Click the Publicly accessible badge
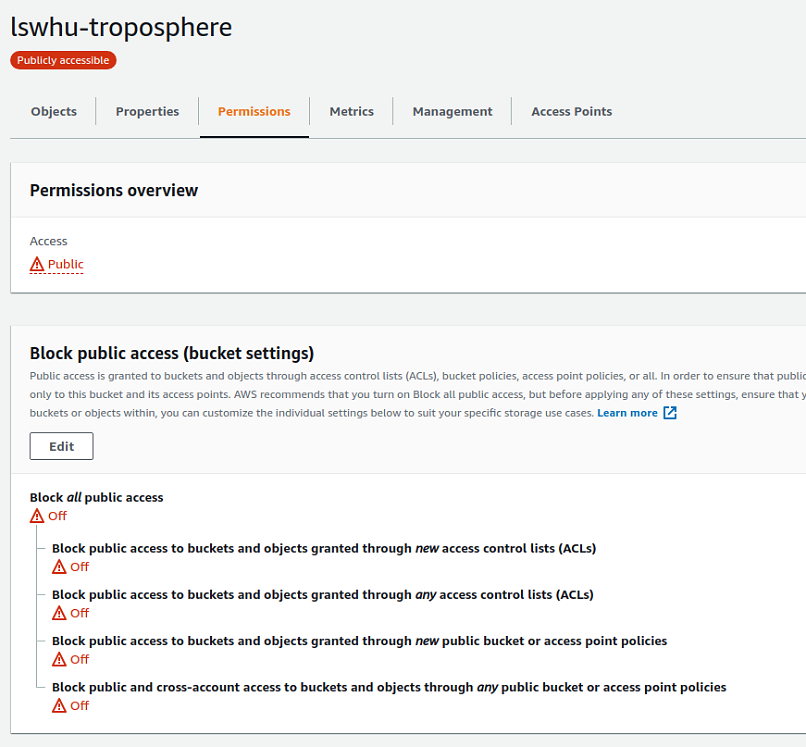806x747 pixels. point(63,60)
